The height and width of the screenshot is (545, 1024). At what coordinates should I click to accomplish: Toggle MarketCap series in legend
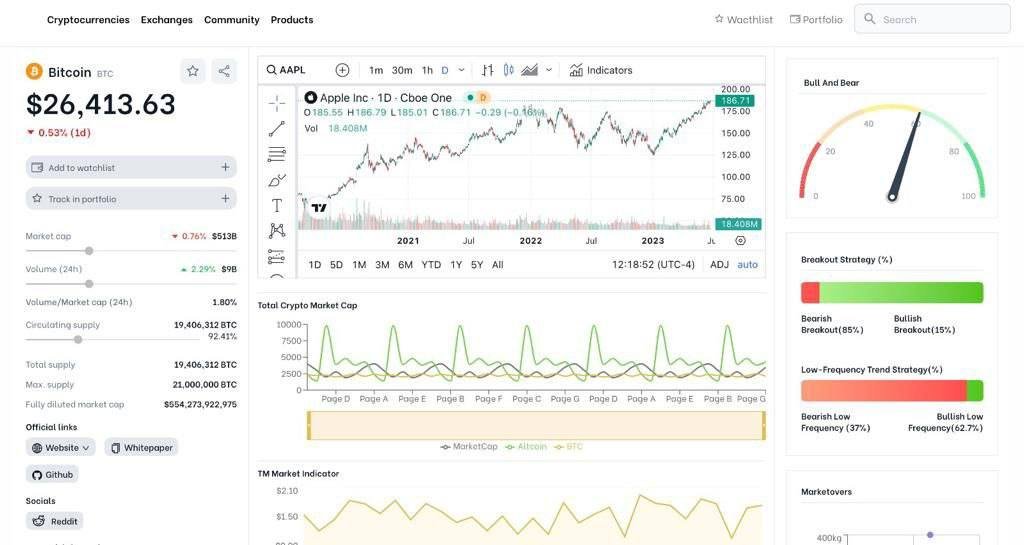pyautogui.click(x=469, y=446)
